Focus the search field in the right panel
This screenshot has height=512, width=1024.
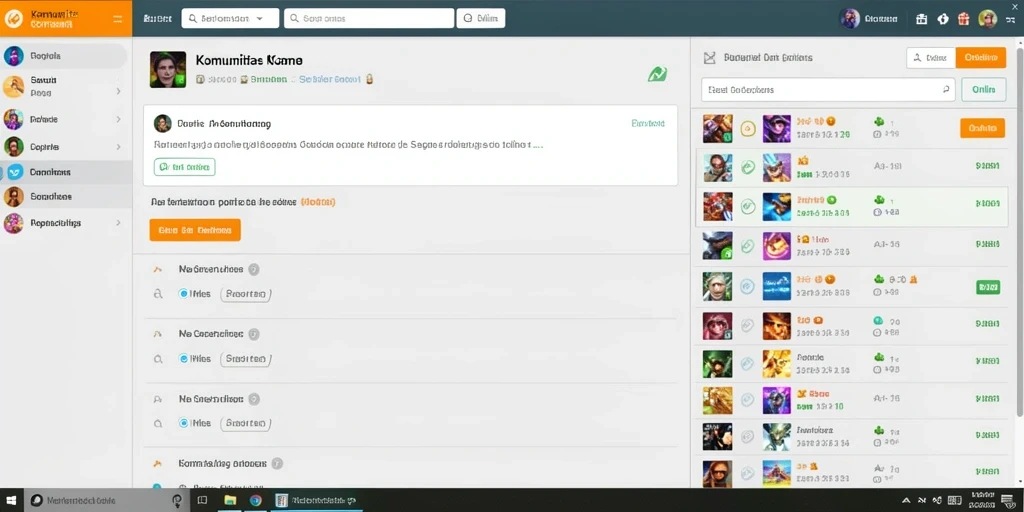tap(828, 89)
